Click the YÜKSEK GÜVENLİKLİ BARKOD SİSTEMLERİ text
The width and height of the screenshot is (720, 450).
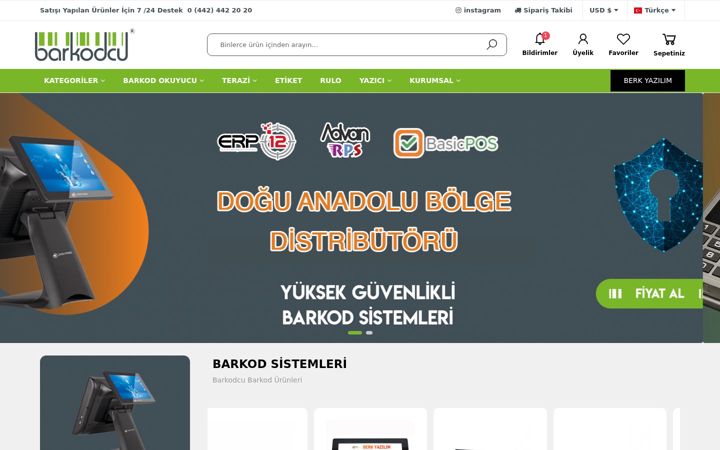coord(367,304)
